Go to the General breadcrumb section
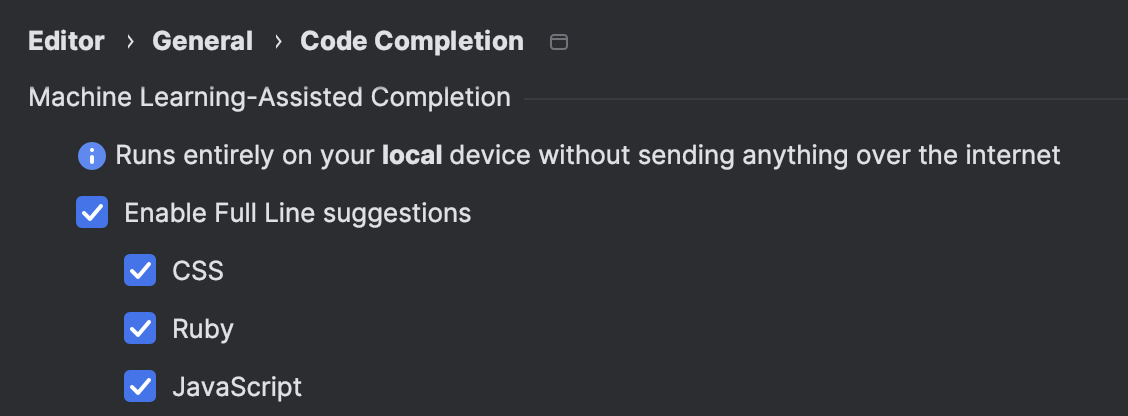Viewport: 1128px width, 416px height. [x=202, y=41]
